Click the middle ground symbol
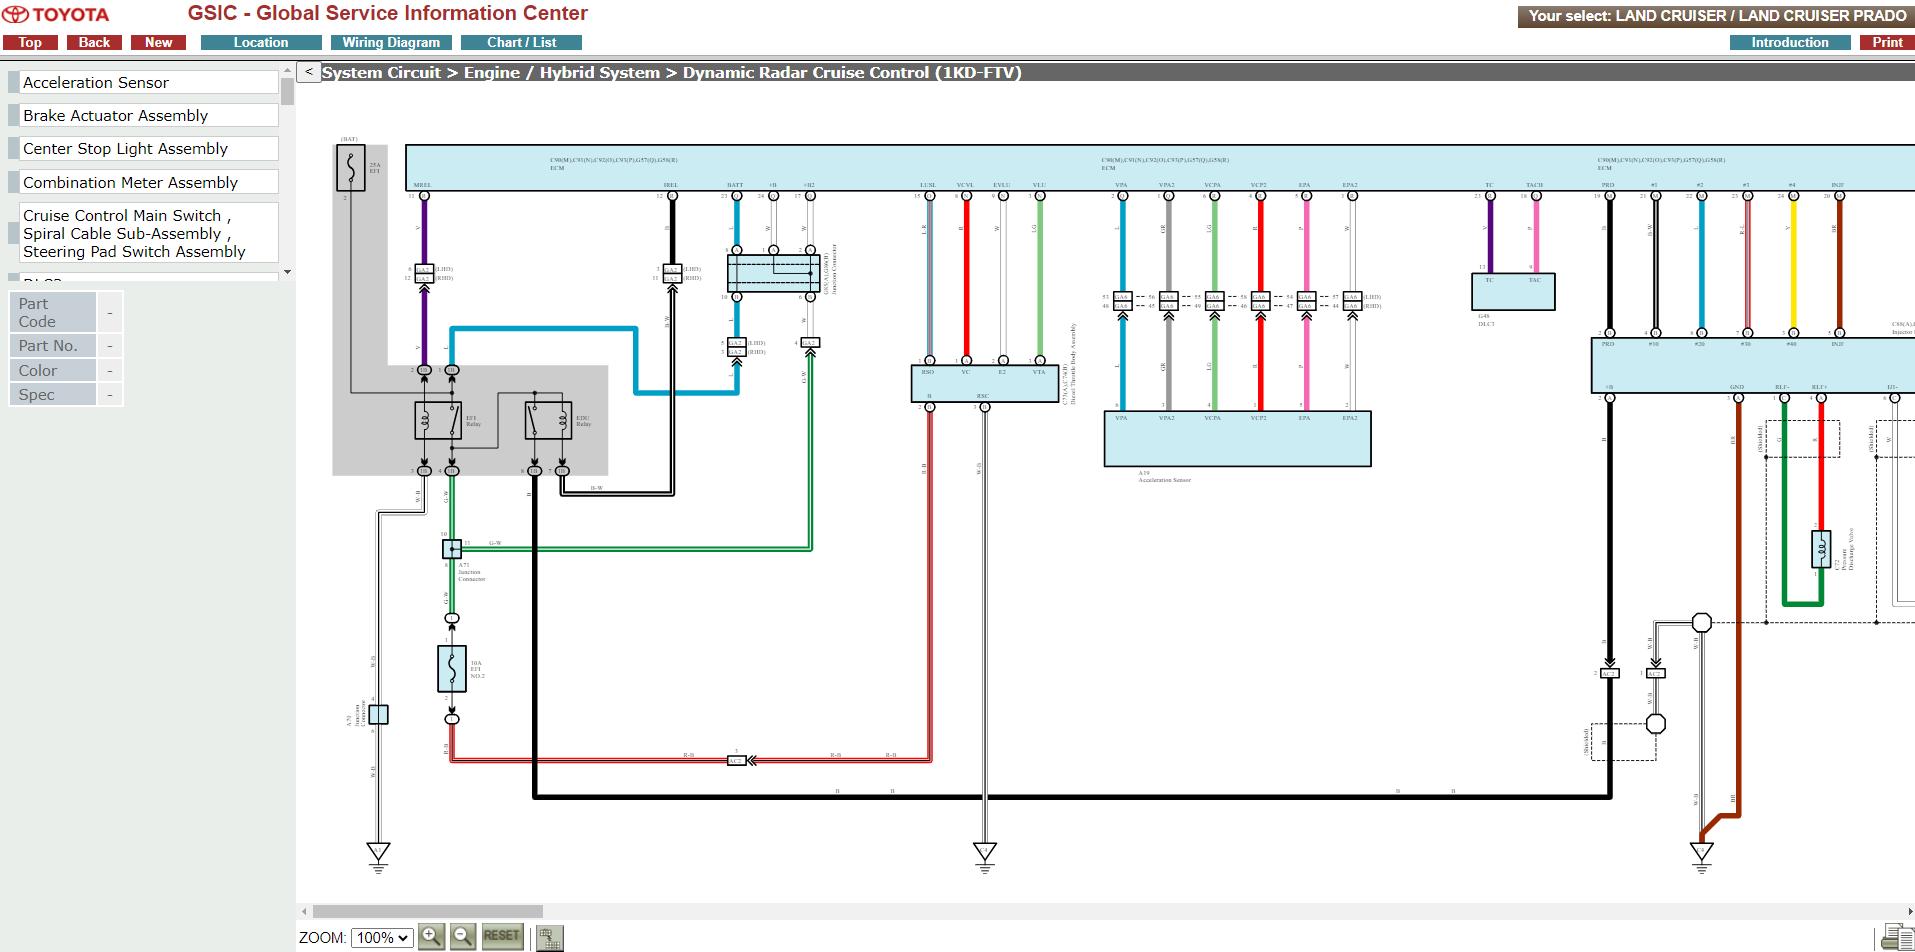Viewport: 1915px width, 952px height. coord(985,857)
